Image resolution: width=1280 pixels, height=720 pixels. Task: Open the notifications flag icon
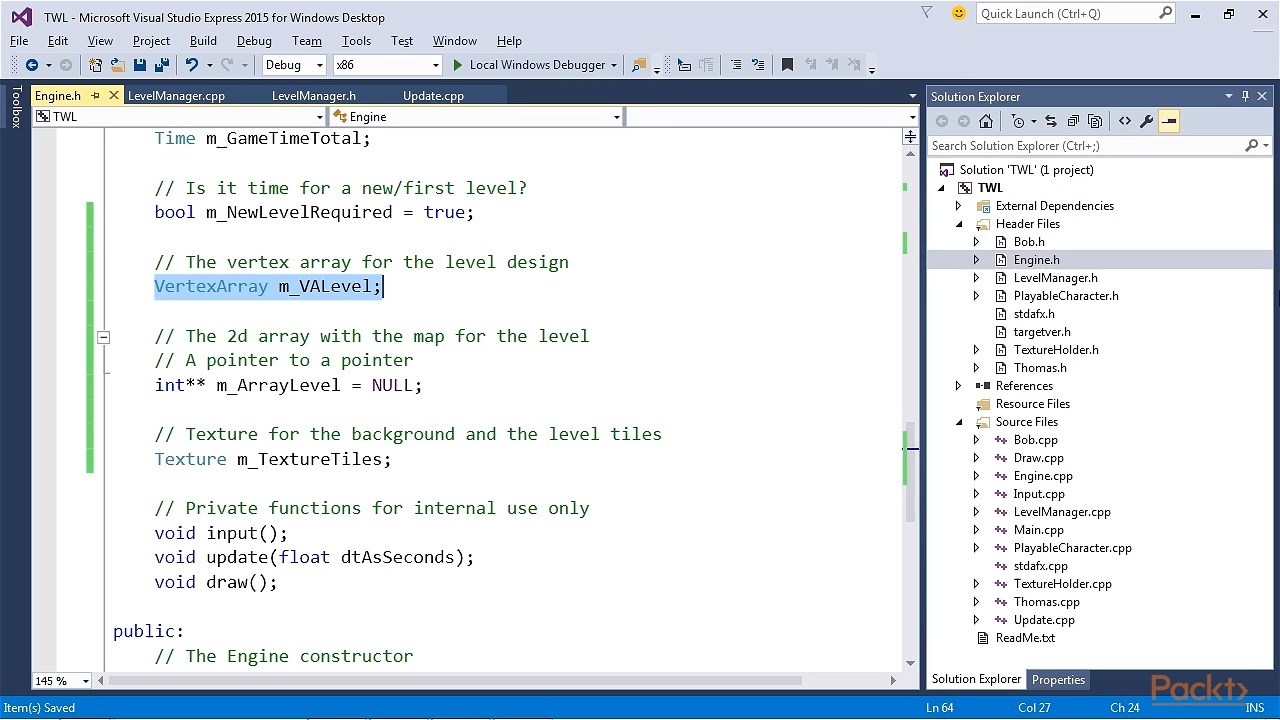[926, 13]
